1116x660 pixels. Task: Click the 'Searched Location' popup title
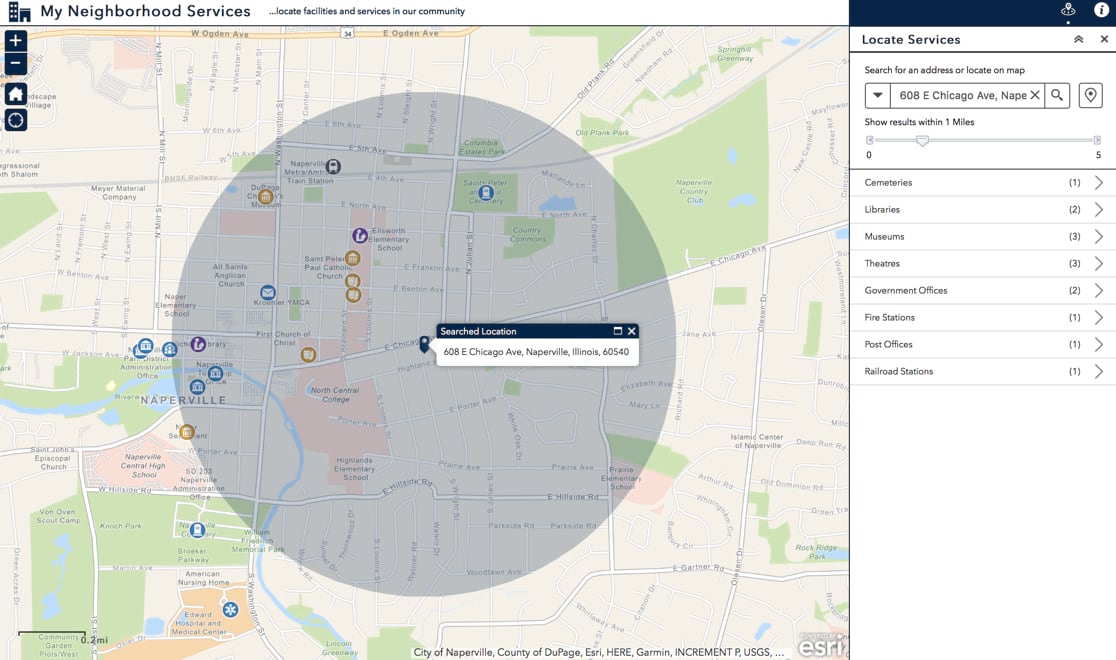478,331
